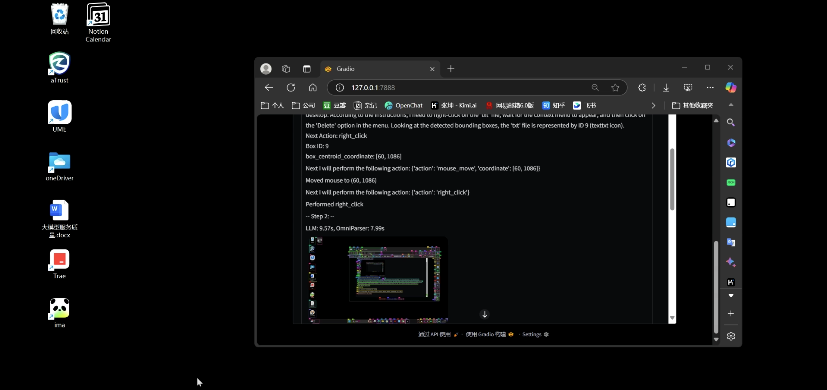
Task: Refresh the Gradio page
Action: 291,88
